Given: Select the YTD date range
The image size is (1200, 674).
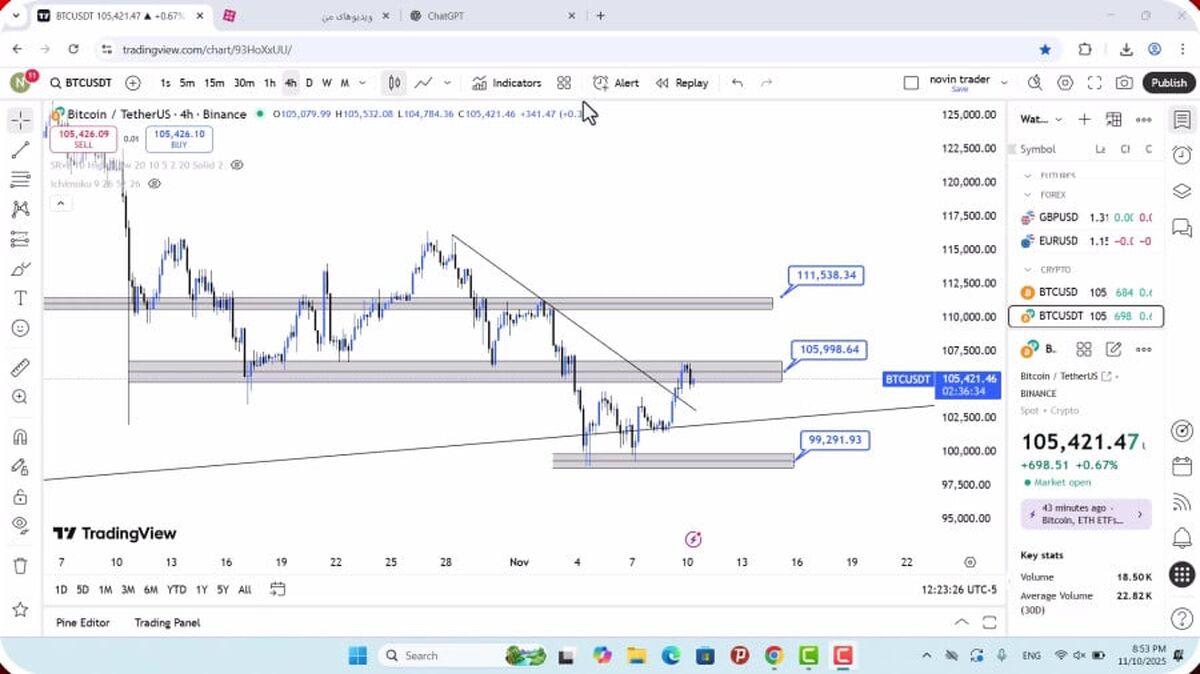Looking at the screenshot, I should coord(176,590).
